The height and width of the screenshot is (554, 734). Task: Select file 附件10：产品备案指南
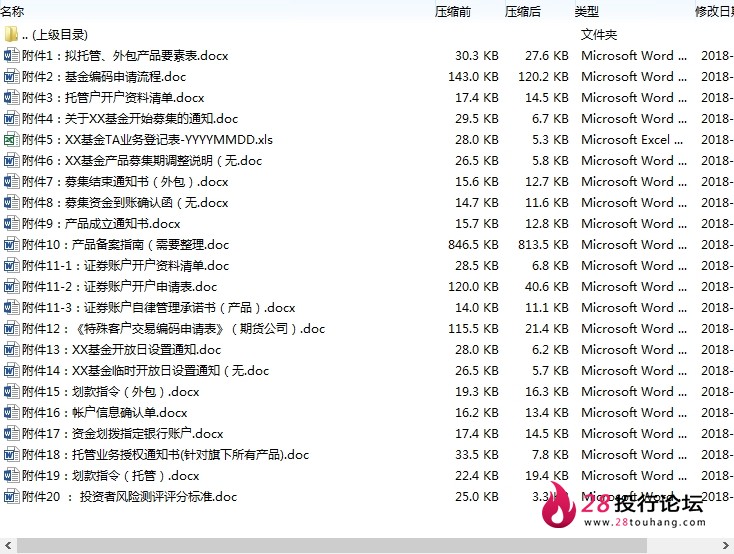point(125,245)
